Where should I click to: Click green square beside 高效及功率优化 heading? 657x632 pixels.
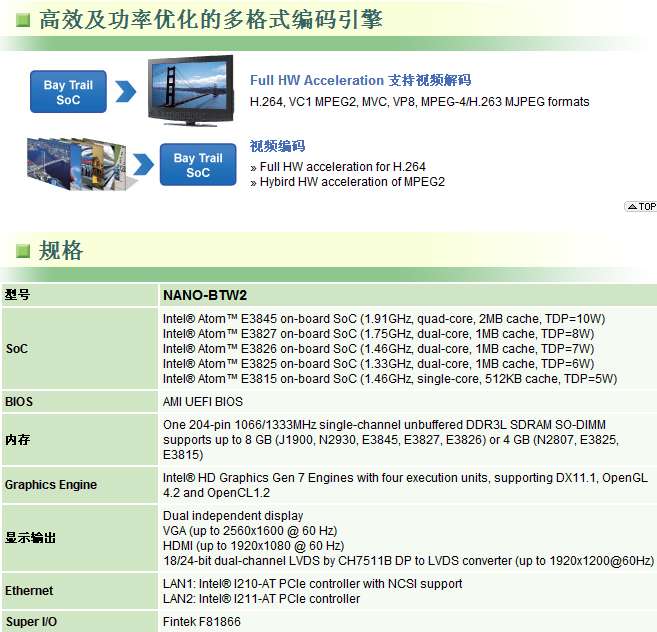(23, 20)
